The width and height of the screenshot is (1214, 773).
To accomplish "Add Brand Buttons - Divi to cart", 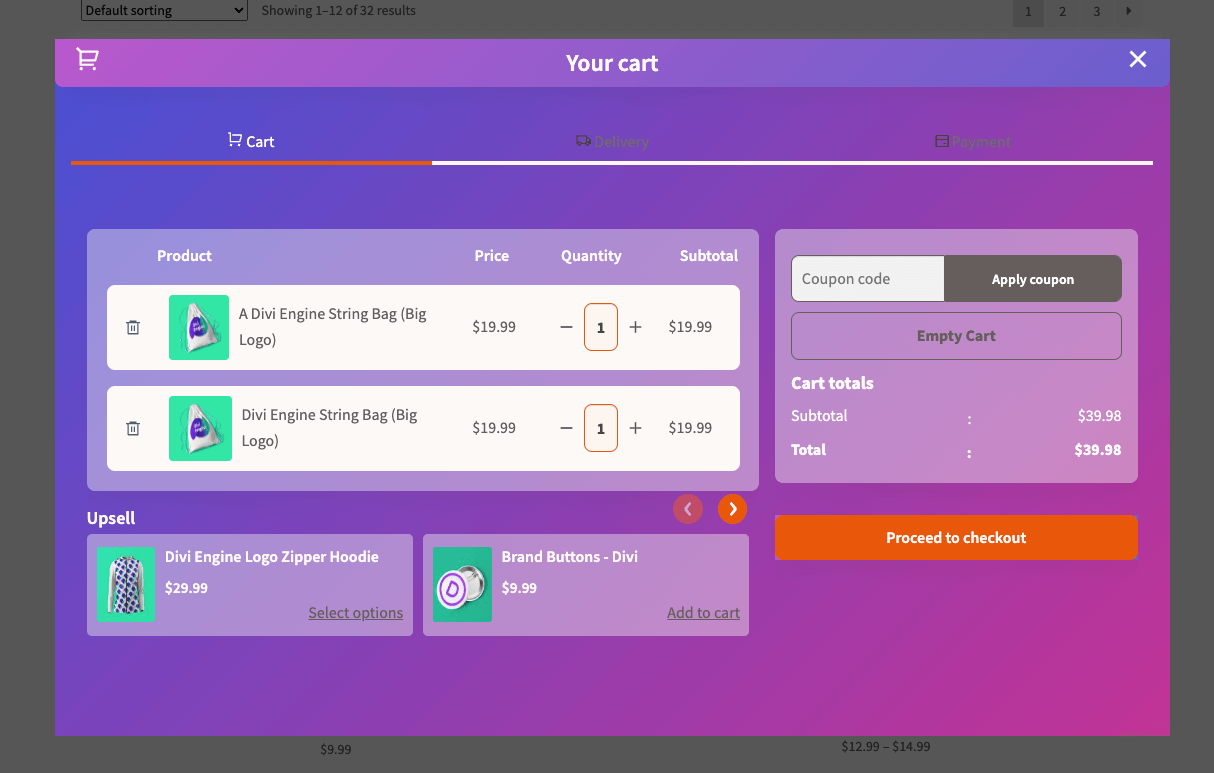I will [703, 613].
